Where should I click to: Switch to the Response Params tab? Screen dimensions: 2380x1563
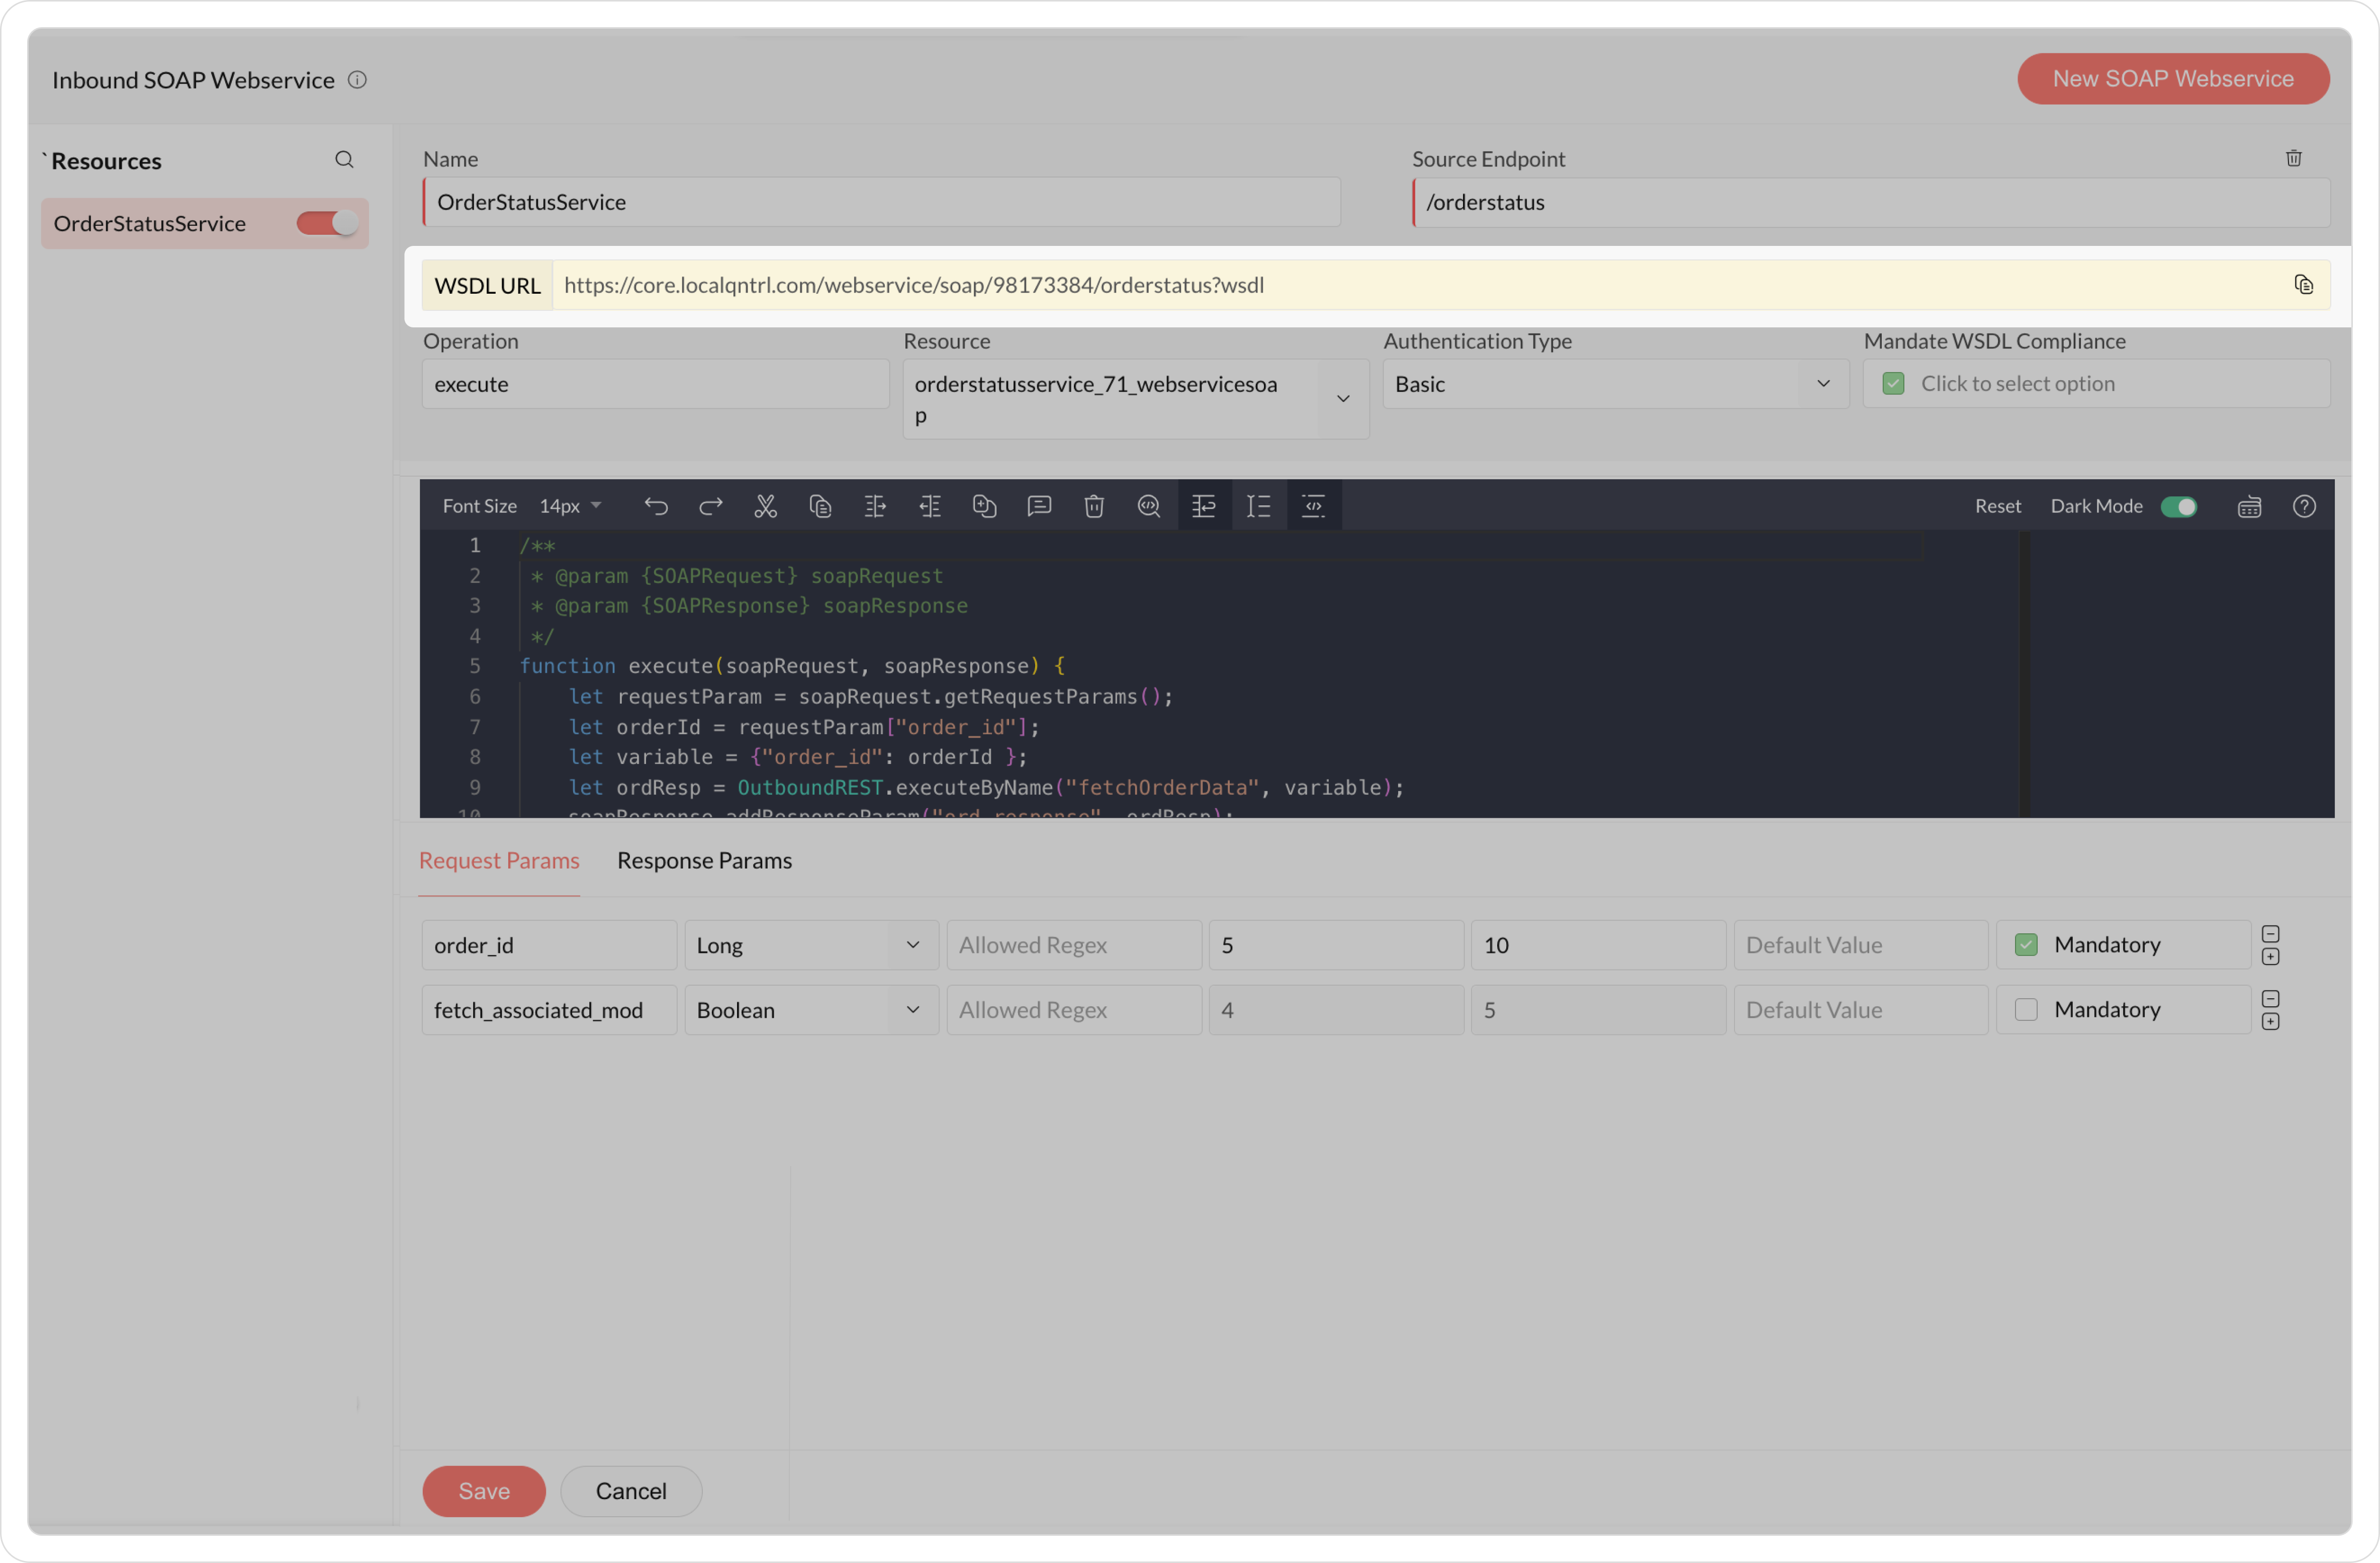click(x=704, y=860)
